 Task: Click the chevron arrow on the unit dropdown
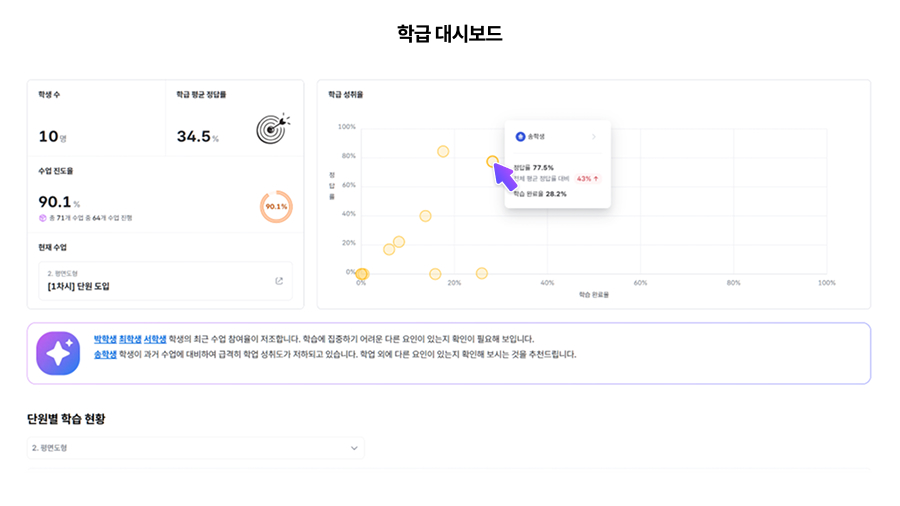point(353,448)
